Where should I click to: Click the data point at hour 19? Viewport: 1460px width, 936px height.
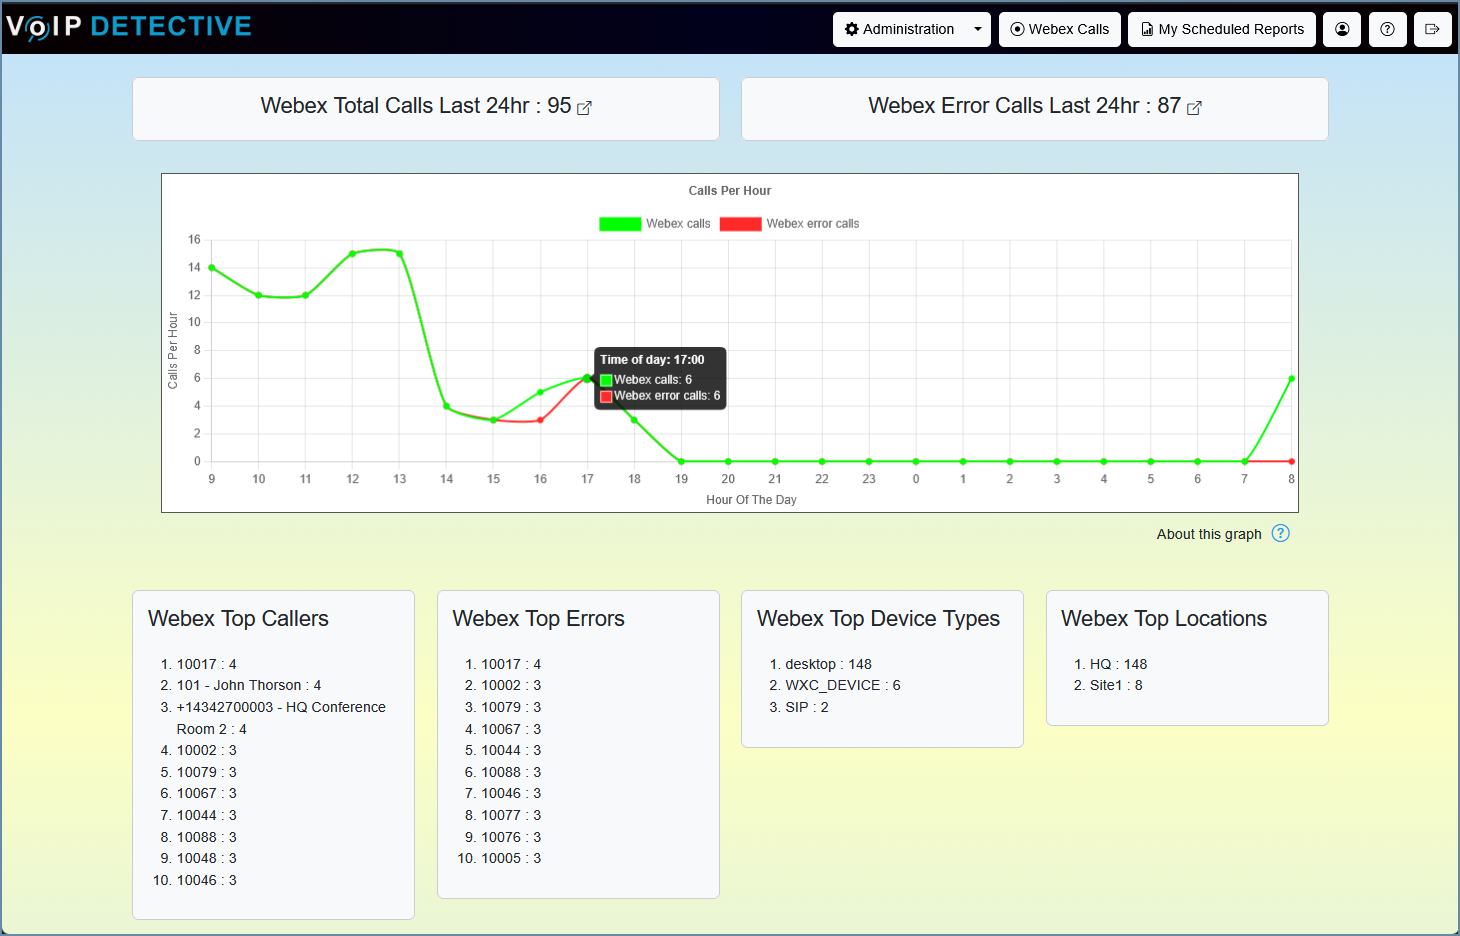click(x=681, y=461)
